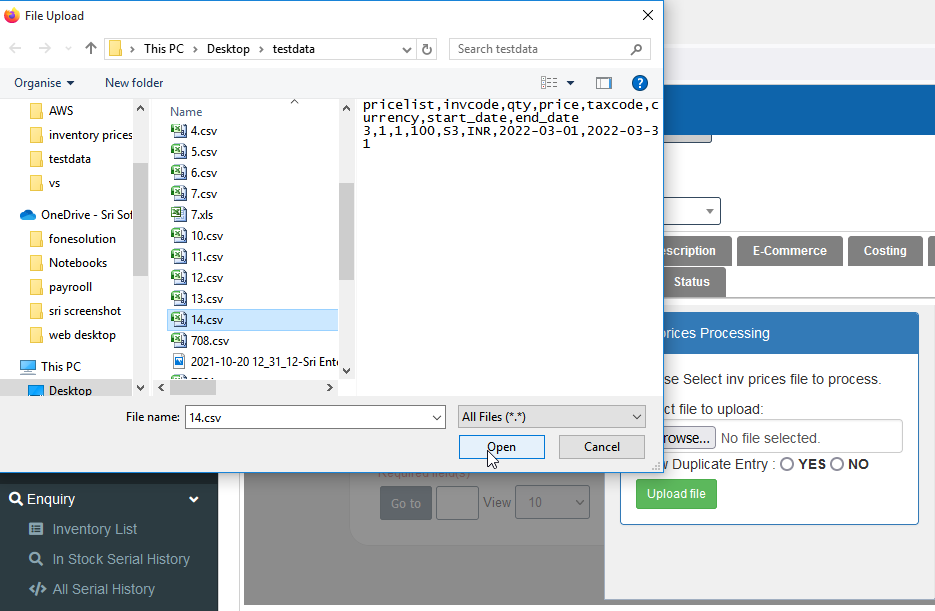The width and height of the screenshot is (935, 611).
Task: Click the change view icon
Action: tap(550, 83)
